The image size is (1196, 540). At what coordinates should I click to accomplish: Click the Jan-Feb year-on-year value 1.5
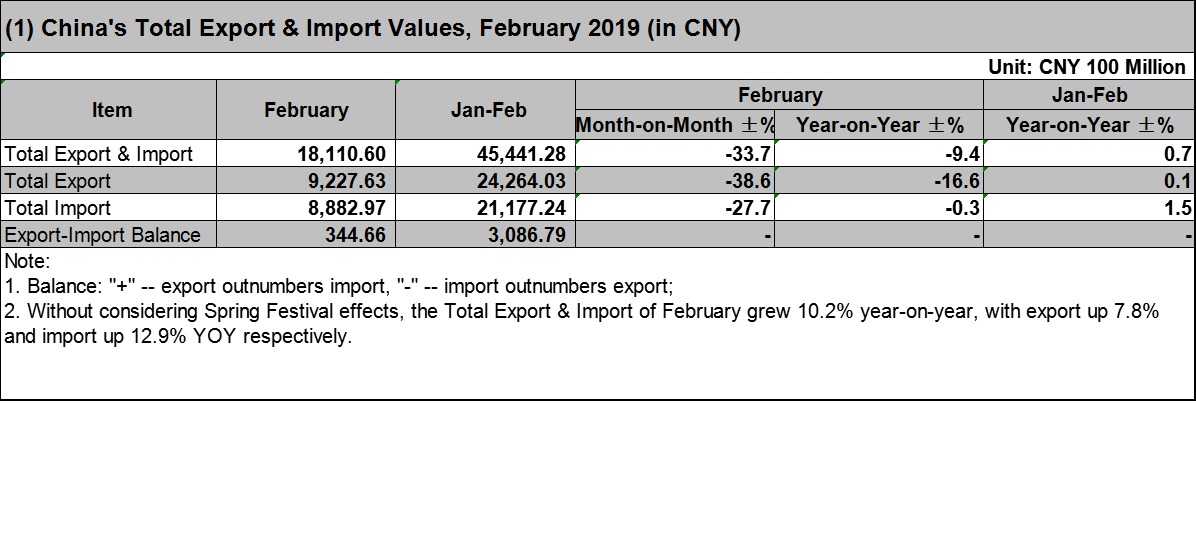point(1089,207)
